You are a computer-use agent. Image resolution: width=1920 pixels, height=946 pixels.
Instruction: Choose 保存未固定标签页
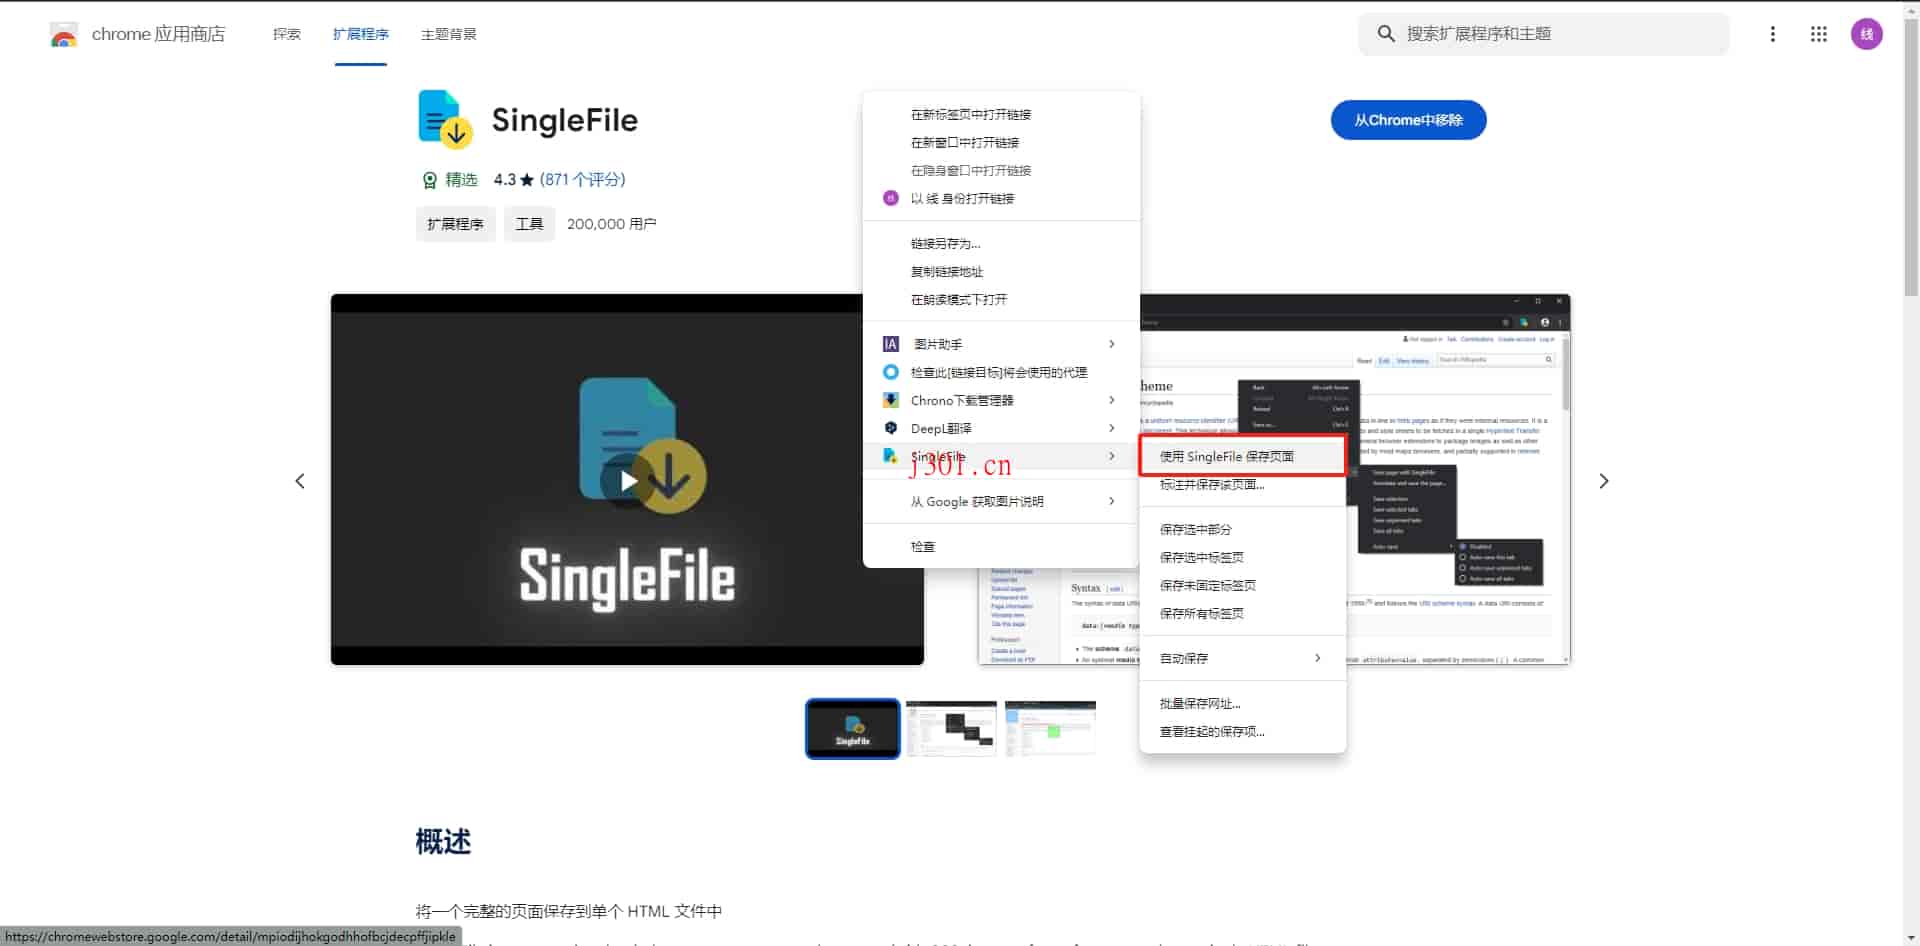tap(1243, 585)
